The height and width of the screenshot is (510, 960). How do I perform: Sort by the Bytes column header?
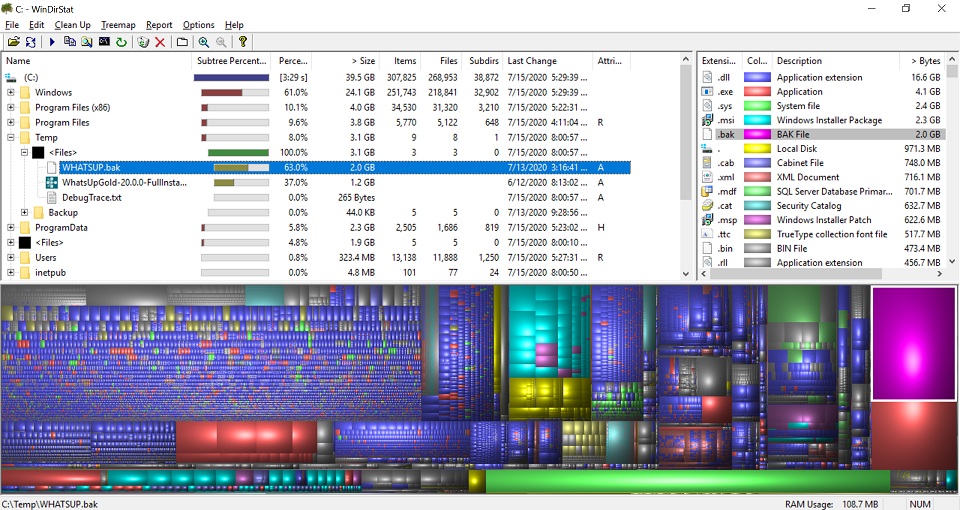pos(922,61)
